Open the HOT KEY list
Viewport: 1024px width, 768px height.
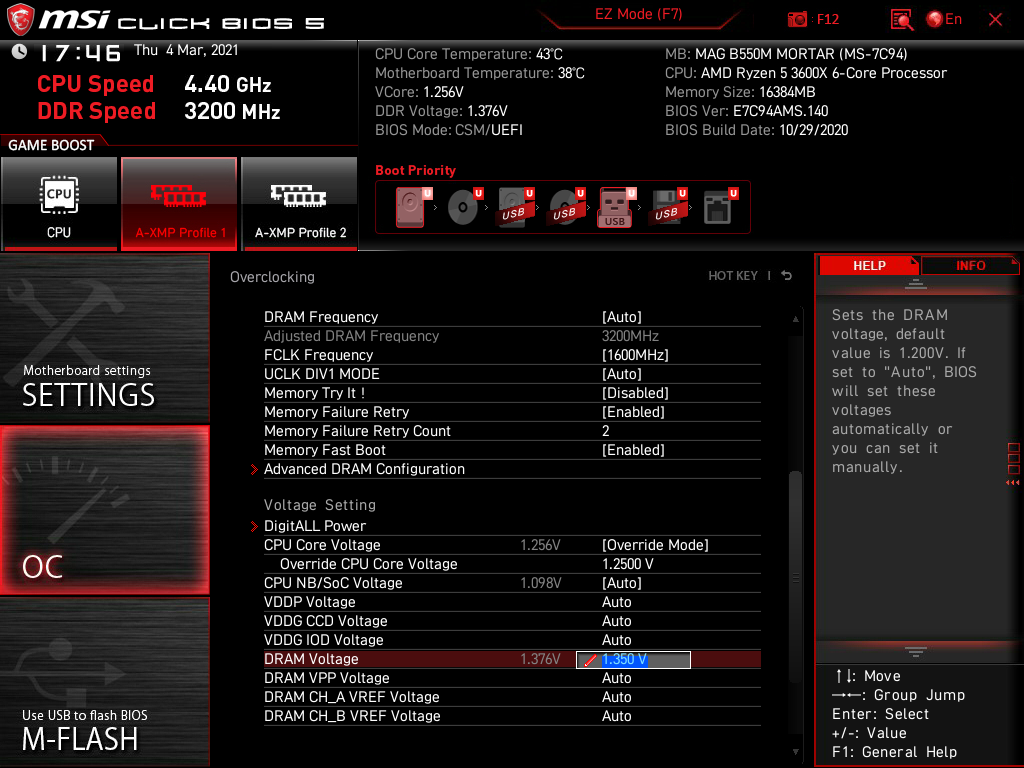733,276
